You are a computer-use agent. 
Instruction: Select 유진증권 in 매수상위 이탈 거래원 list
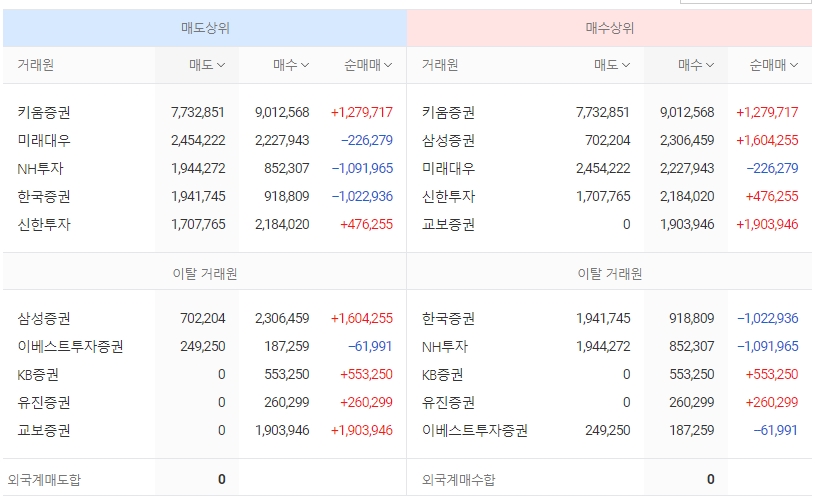coord(449,403)
